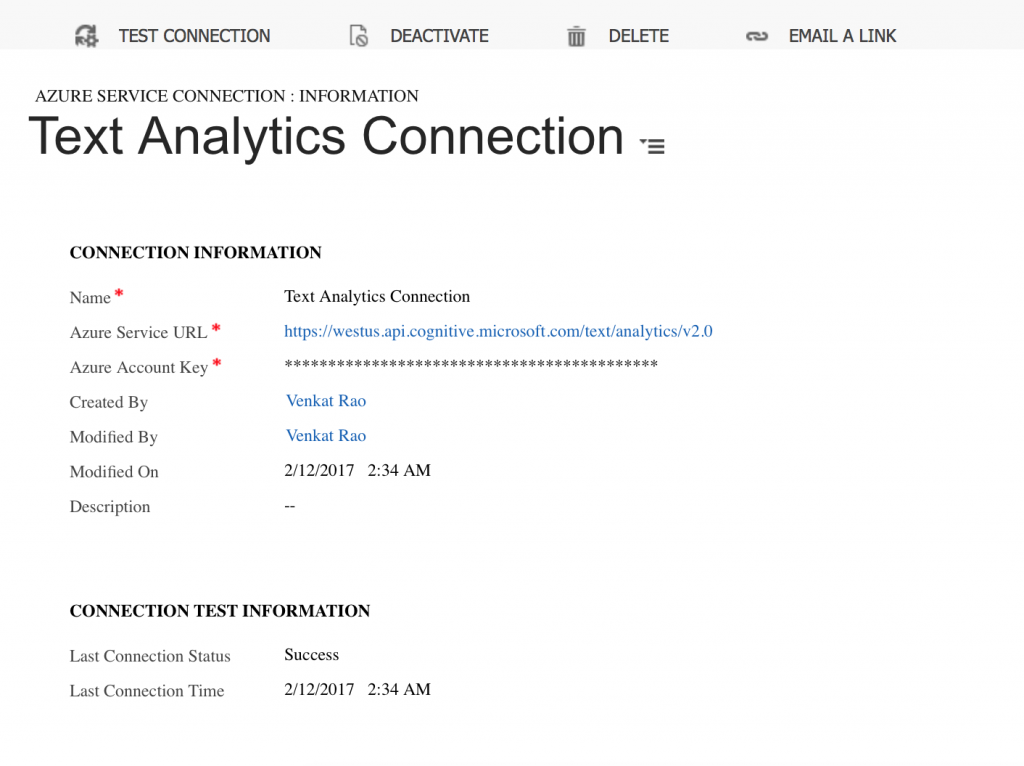Click the Name field value
Viewport: 1024px width, 766px height.
(377, 297)
